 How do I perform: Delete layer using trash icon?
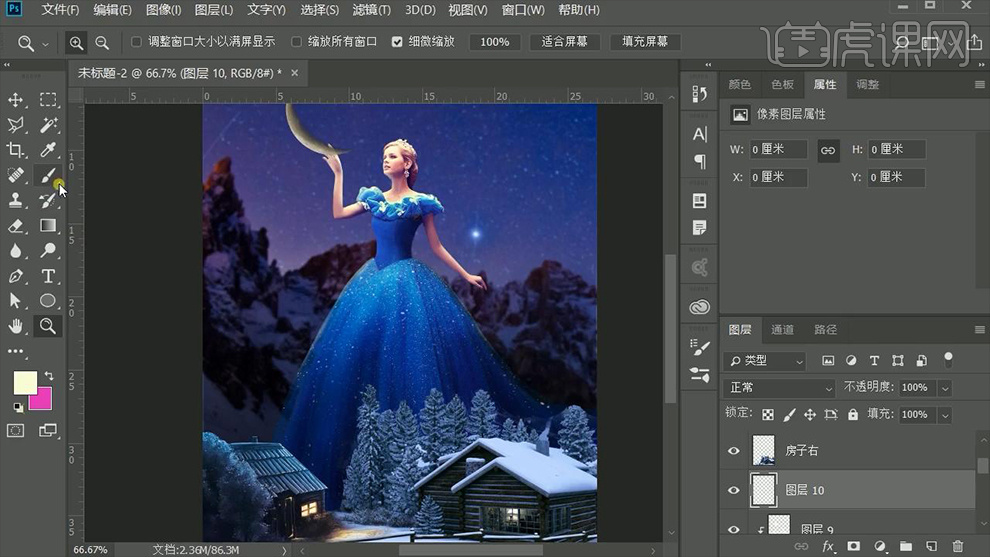point(957,546)
